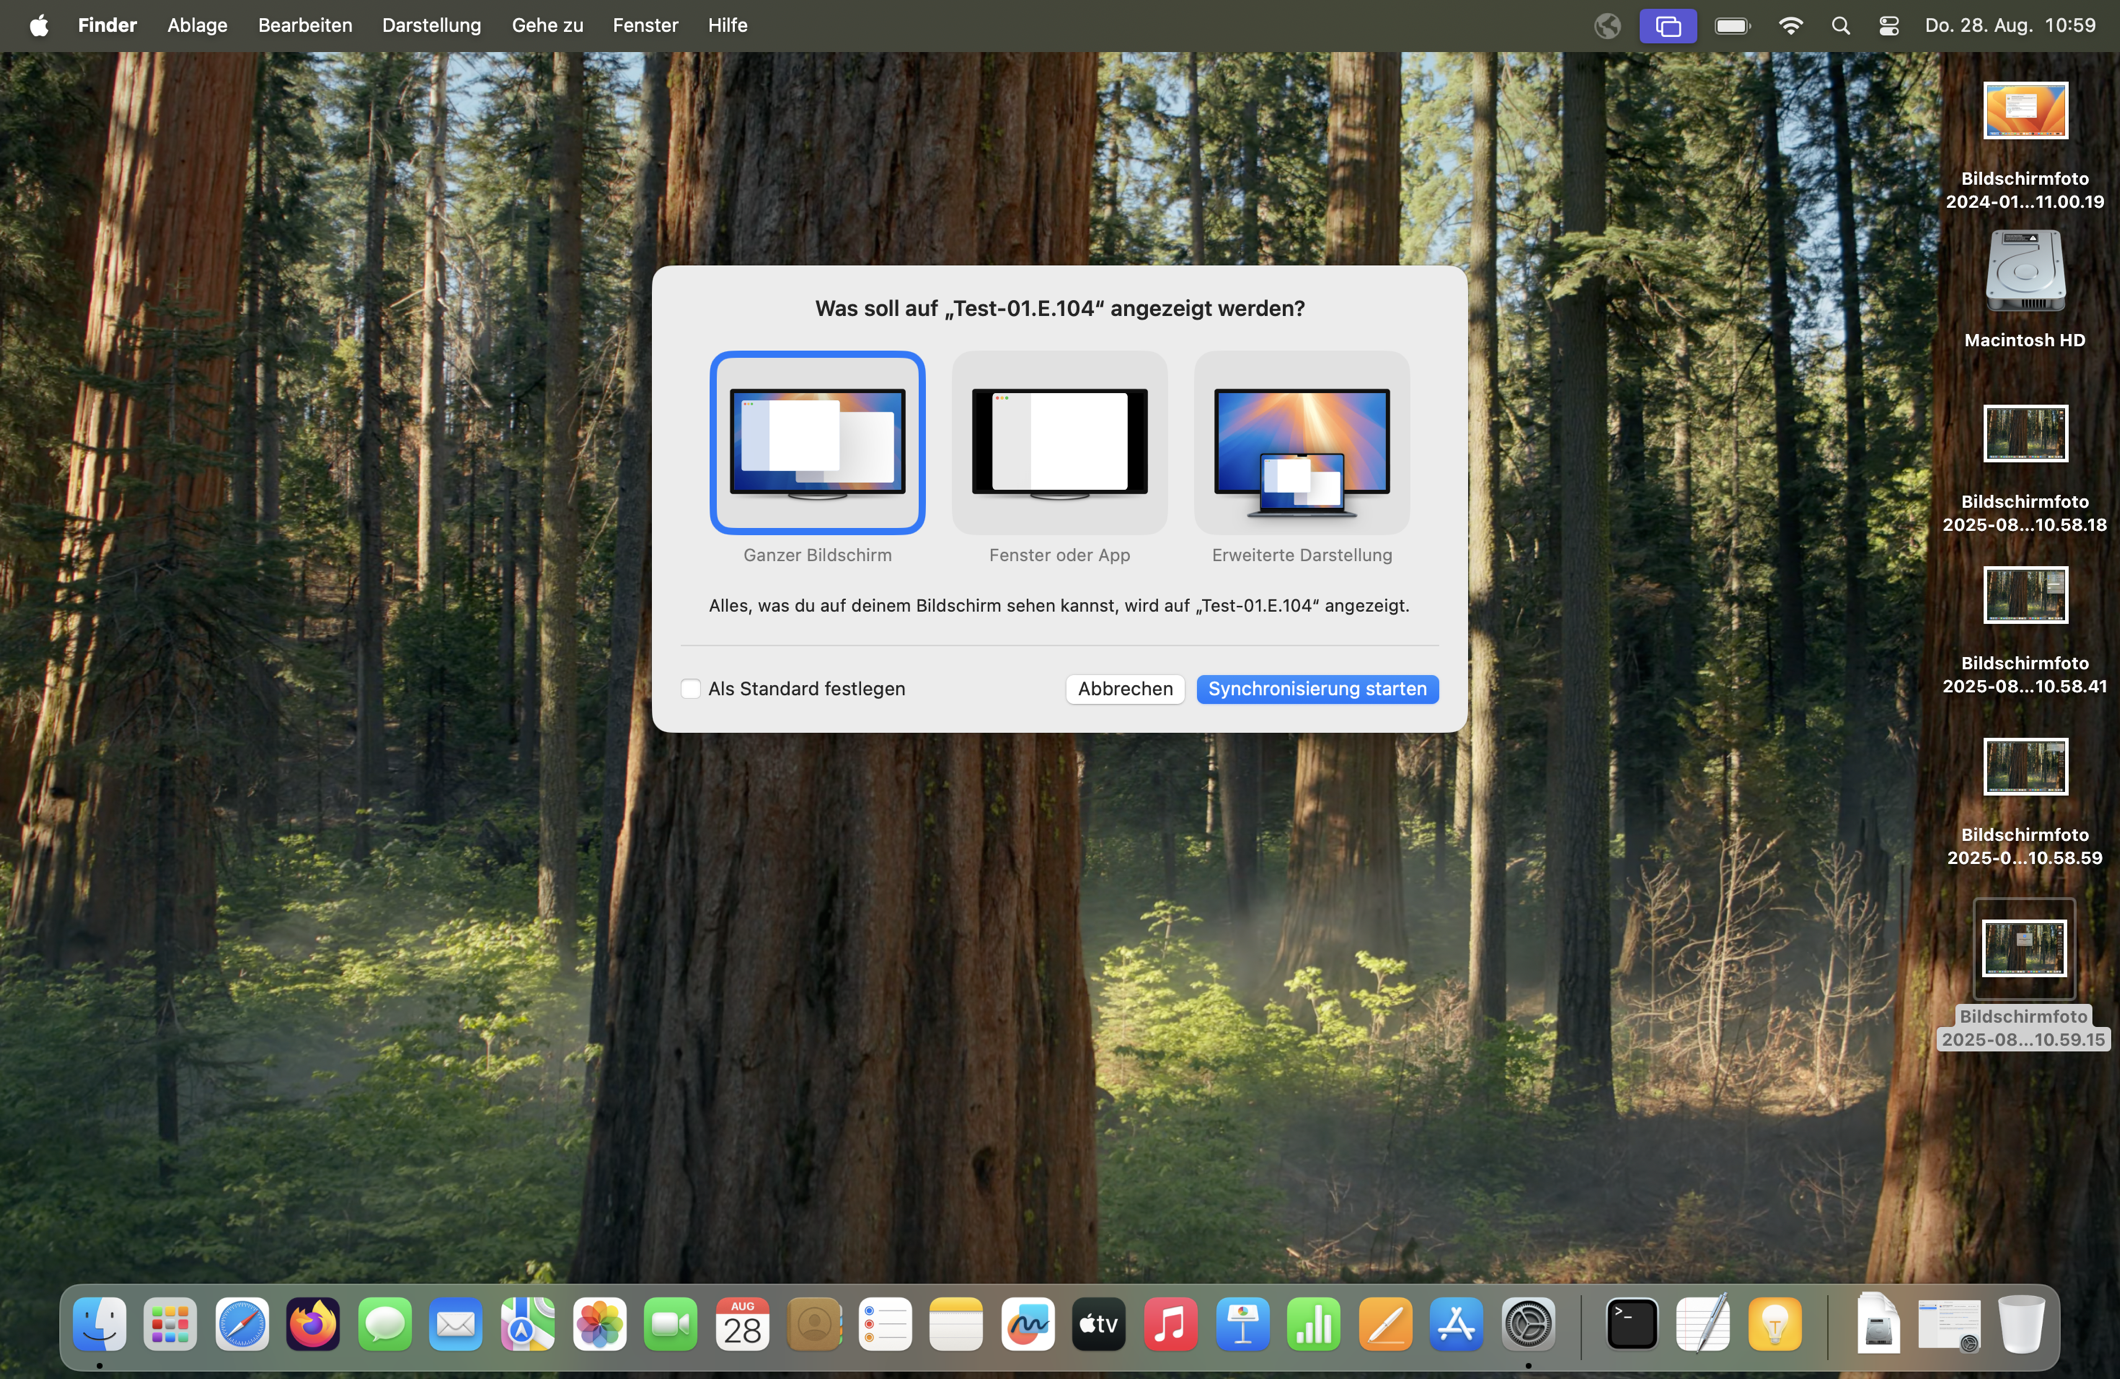This screenshot has height=1379, width=2120.
Task: Click the Abbrechen button
Action: coord(1124,689)
